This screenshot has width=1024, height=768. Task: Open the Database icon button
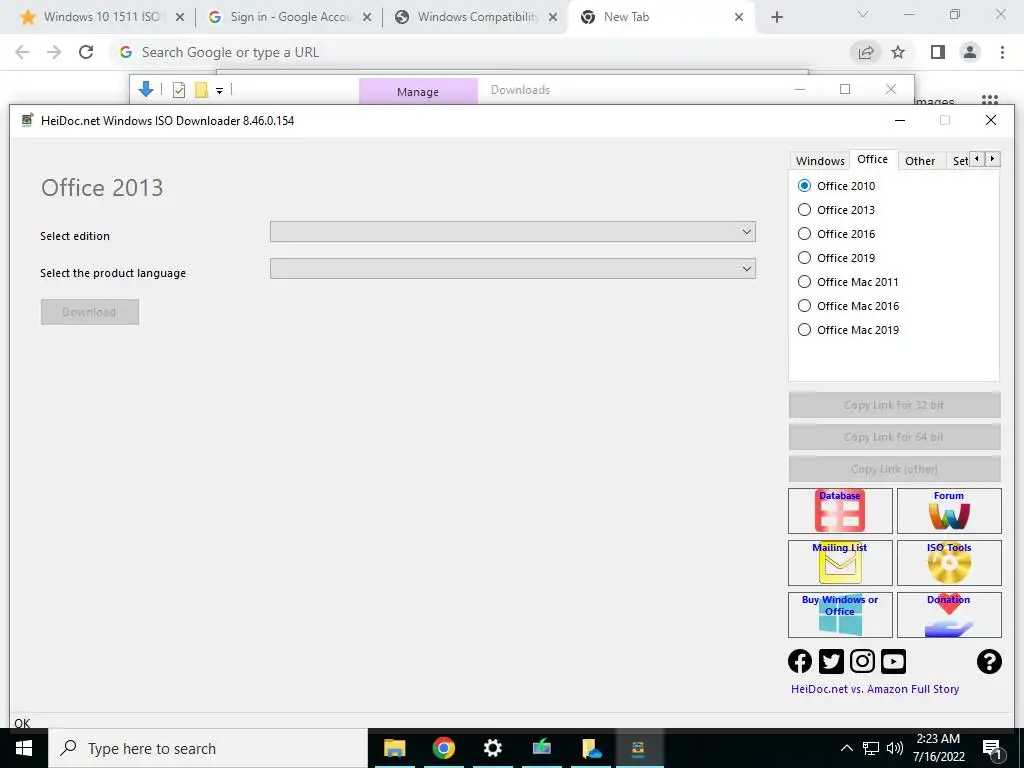[x=840, y=511]
